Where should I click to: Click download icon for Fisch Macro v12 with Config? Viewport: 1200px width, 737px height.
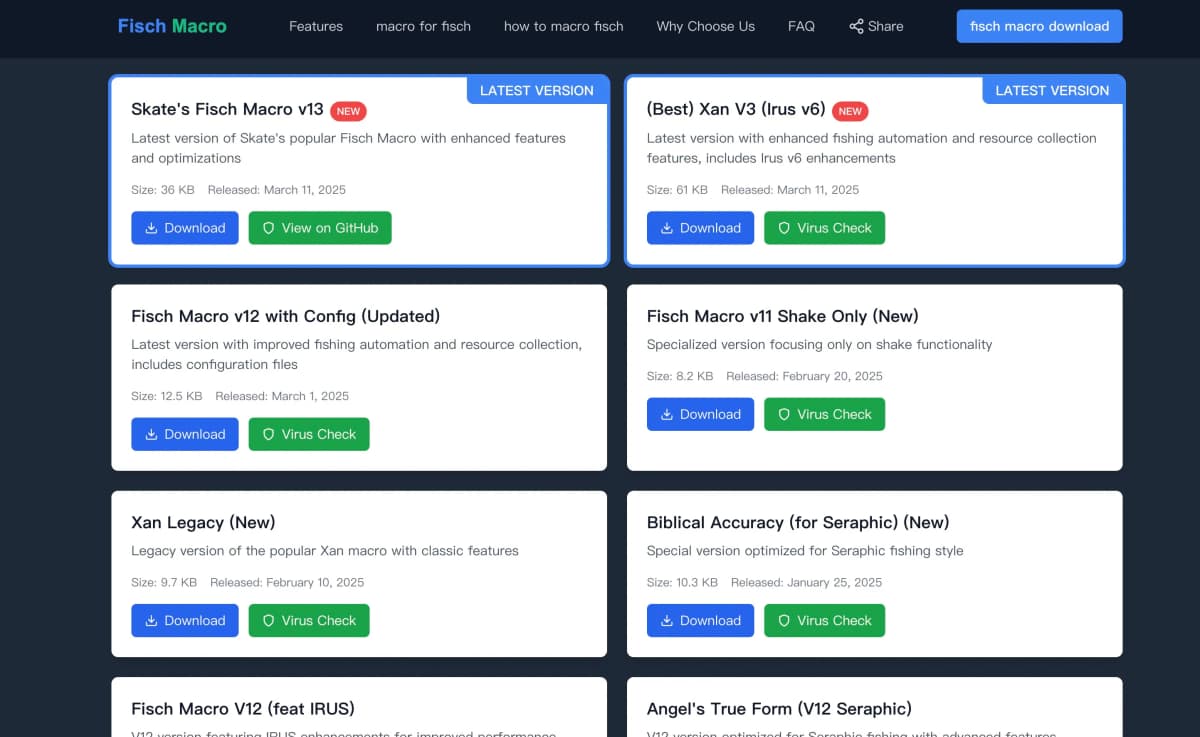152,434
